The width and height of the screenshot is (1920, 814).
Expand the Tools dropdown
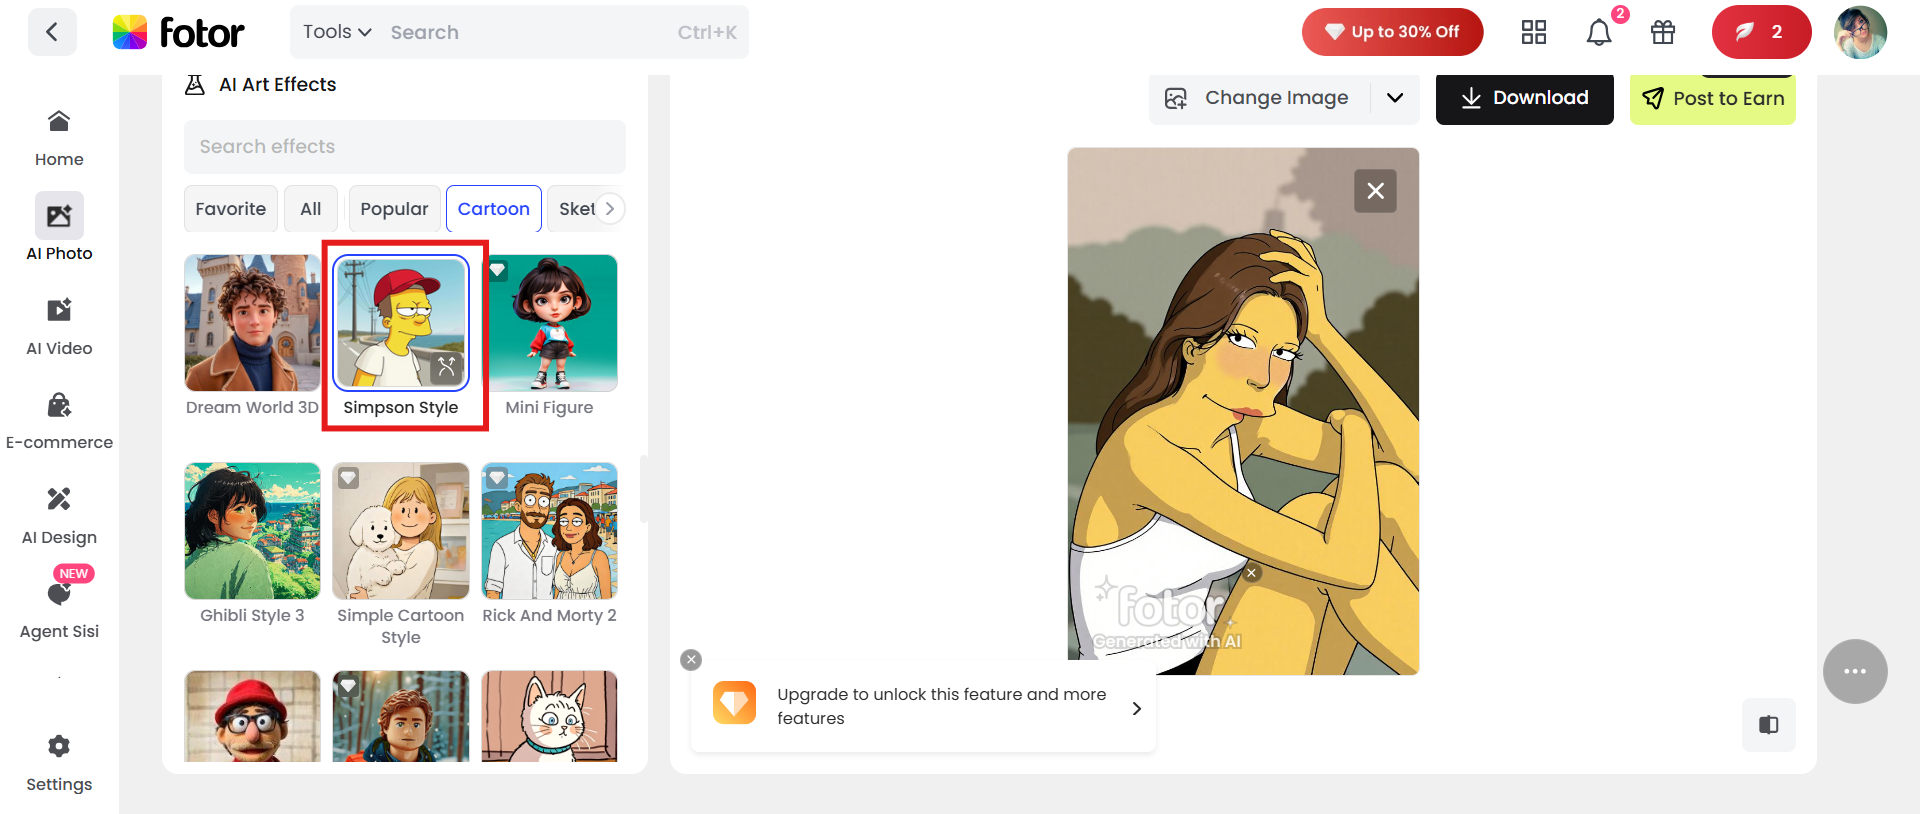point(337,32)
